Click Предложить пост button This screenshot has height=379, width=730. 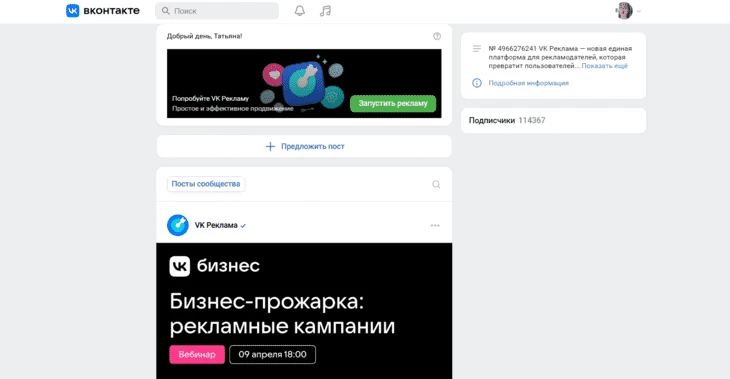[x=304, y=146]
